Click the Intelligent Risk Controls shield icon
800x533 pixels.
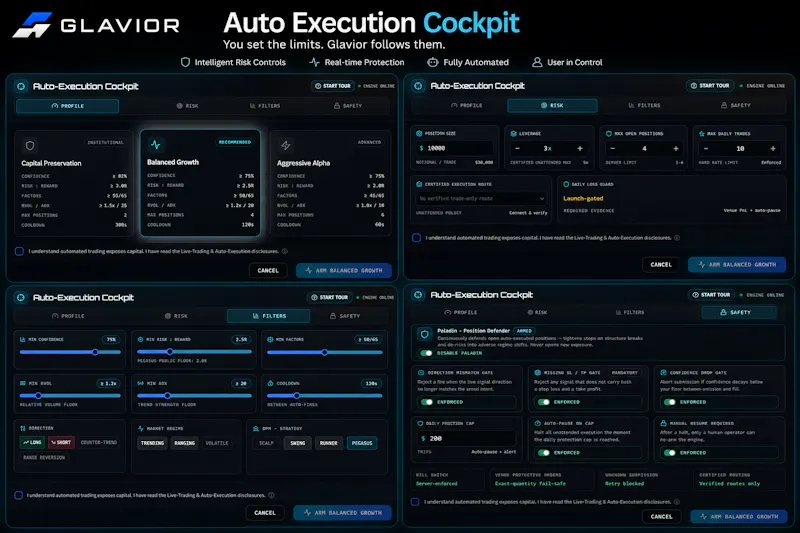[x=185, y=62]
